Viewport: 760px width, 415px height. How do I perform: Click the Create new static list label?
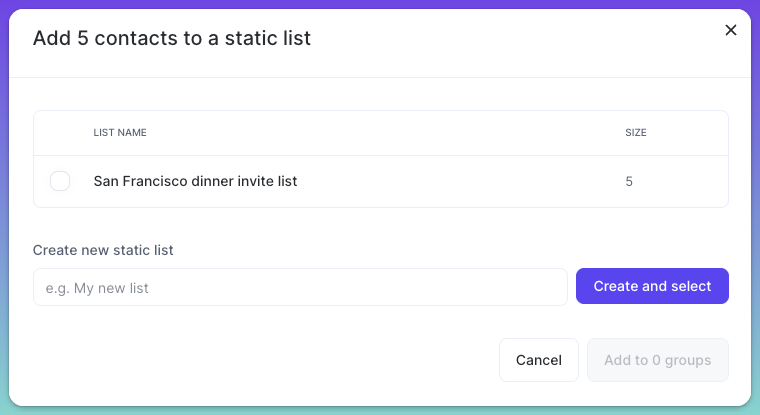(x=103, y=250)
